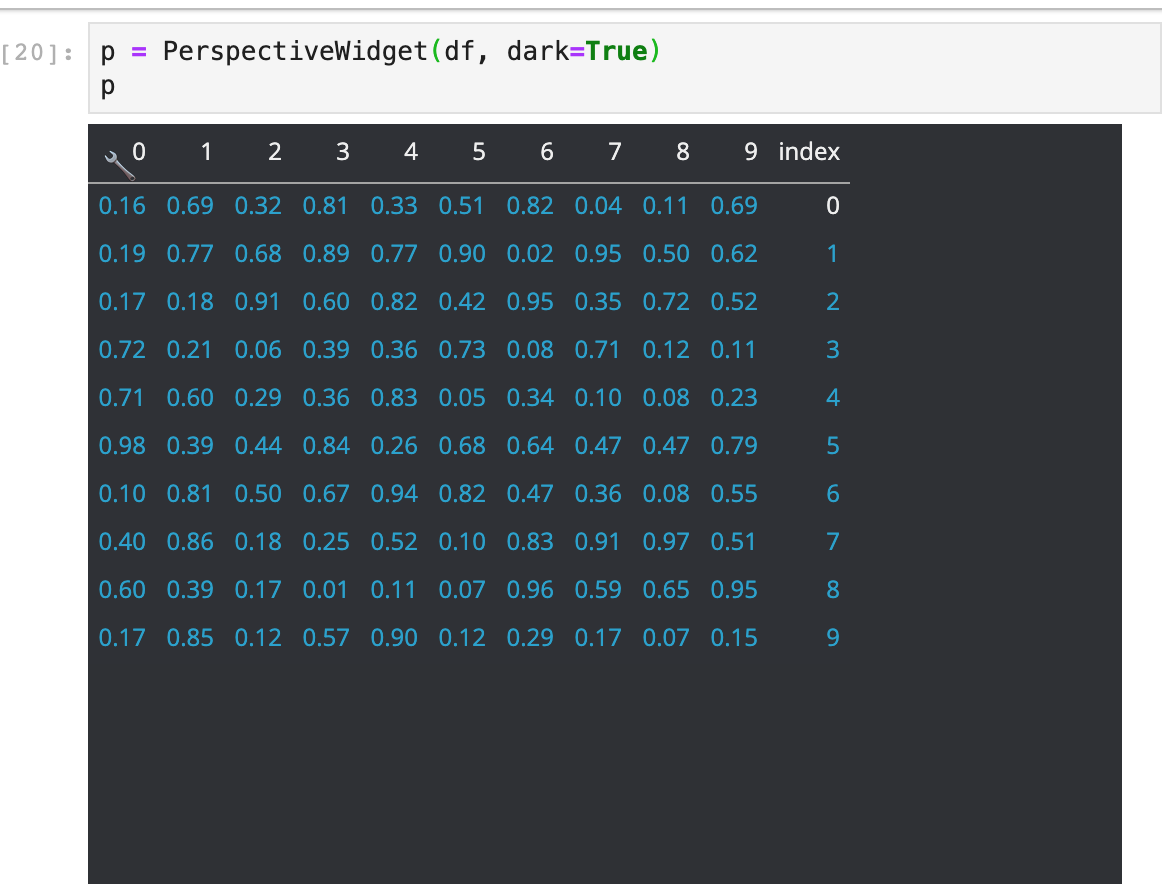Sort by column header 7

point(615,152)
